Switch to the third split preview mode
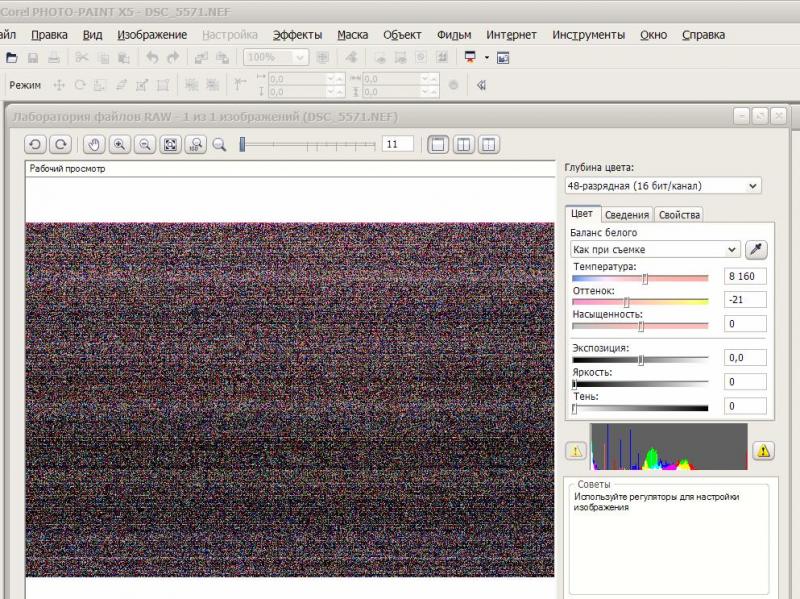The width and height of the screenshot is (800, 599). (x=489, y=145)
